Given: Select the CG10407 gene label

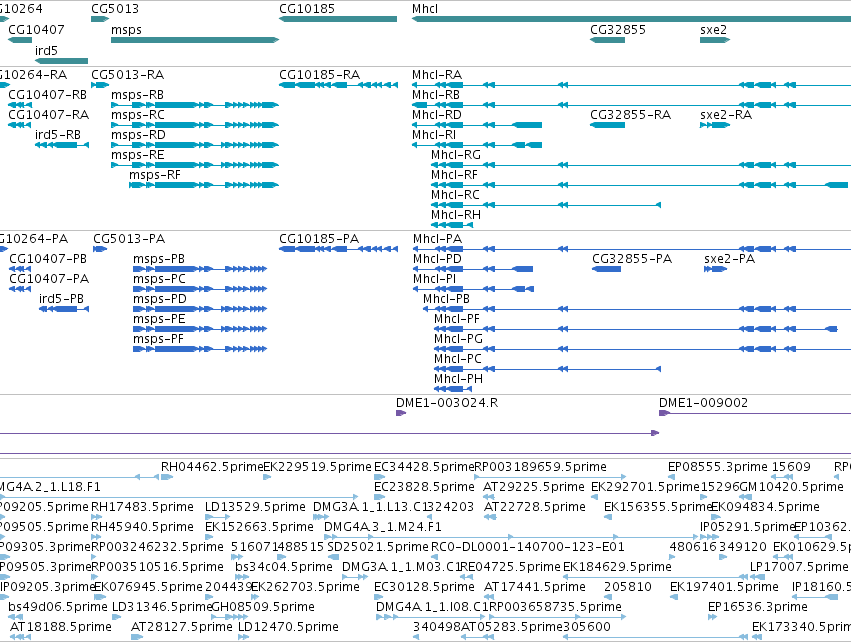Looking at the screenshot, I should pos(36,29).
